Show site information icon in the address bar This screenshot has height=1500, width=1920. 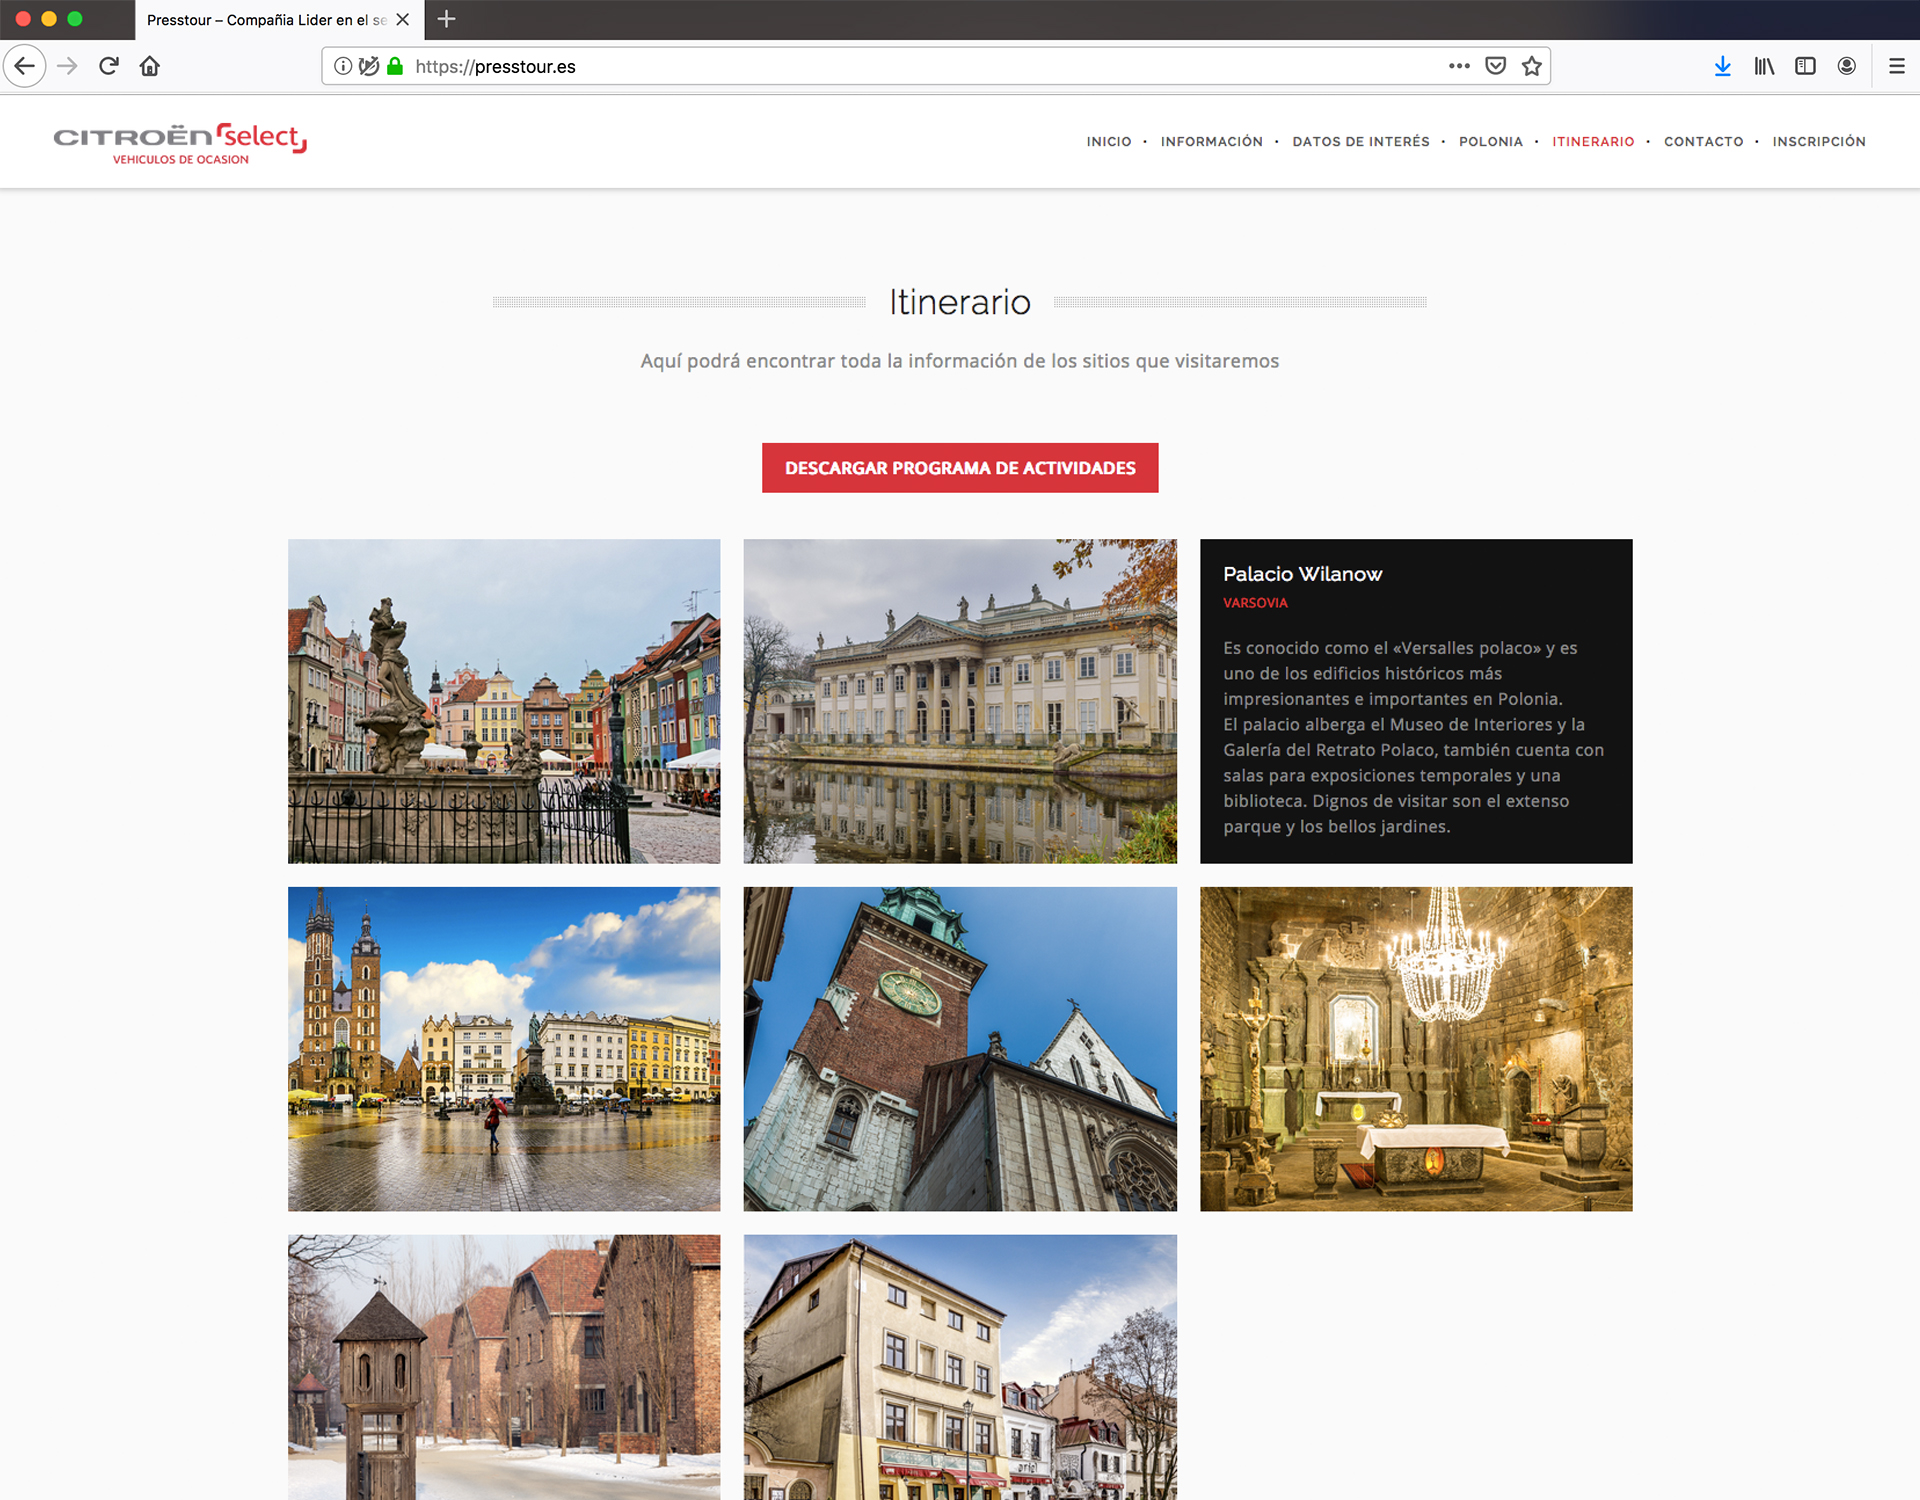click(x=343, y=66)
